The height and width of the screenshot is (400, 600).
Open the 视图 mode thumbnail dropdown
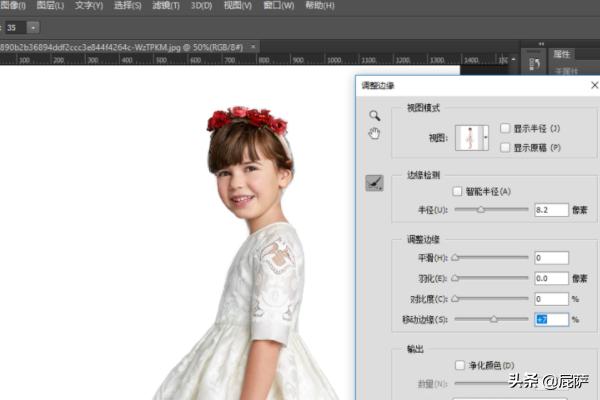click(x=485, y=138)
